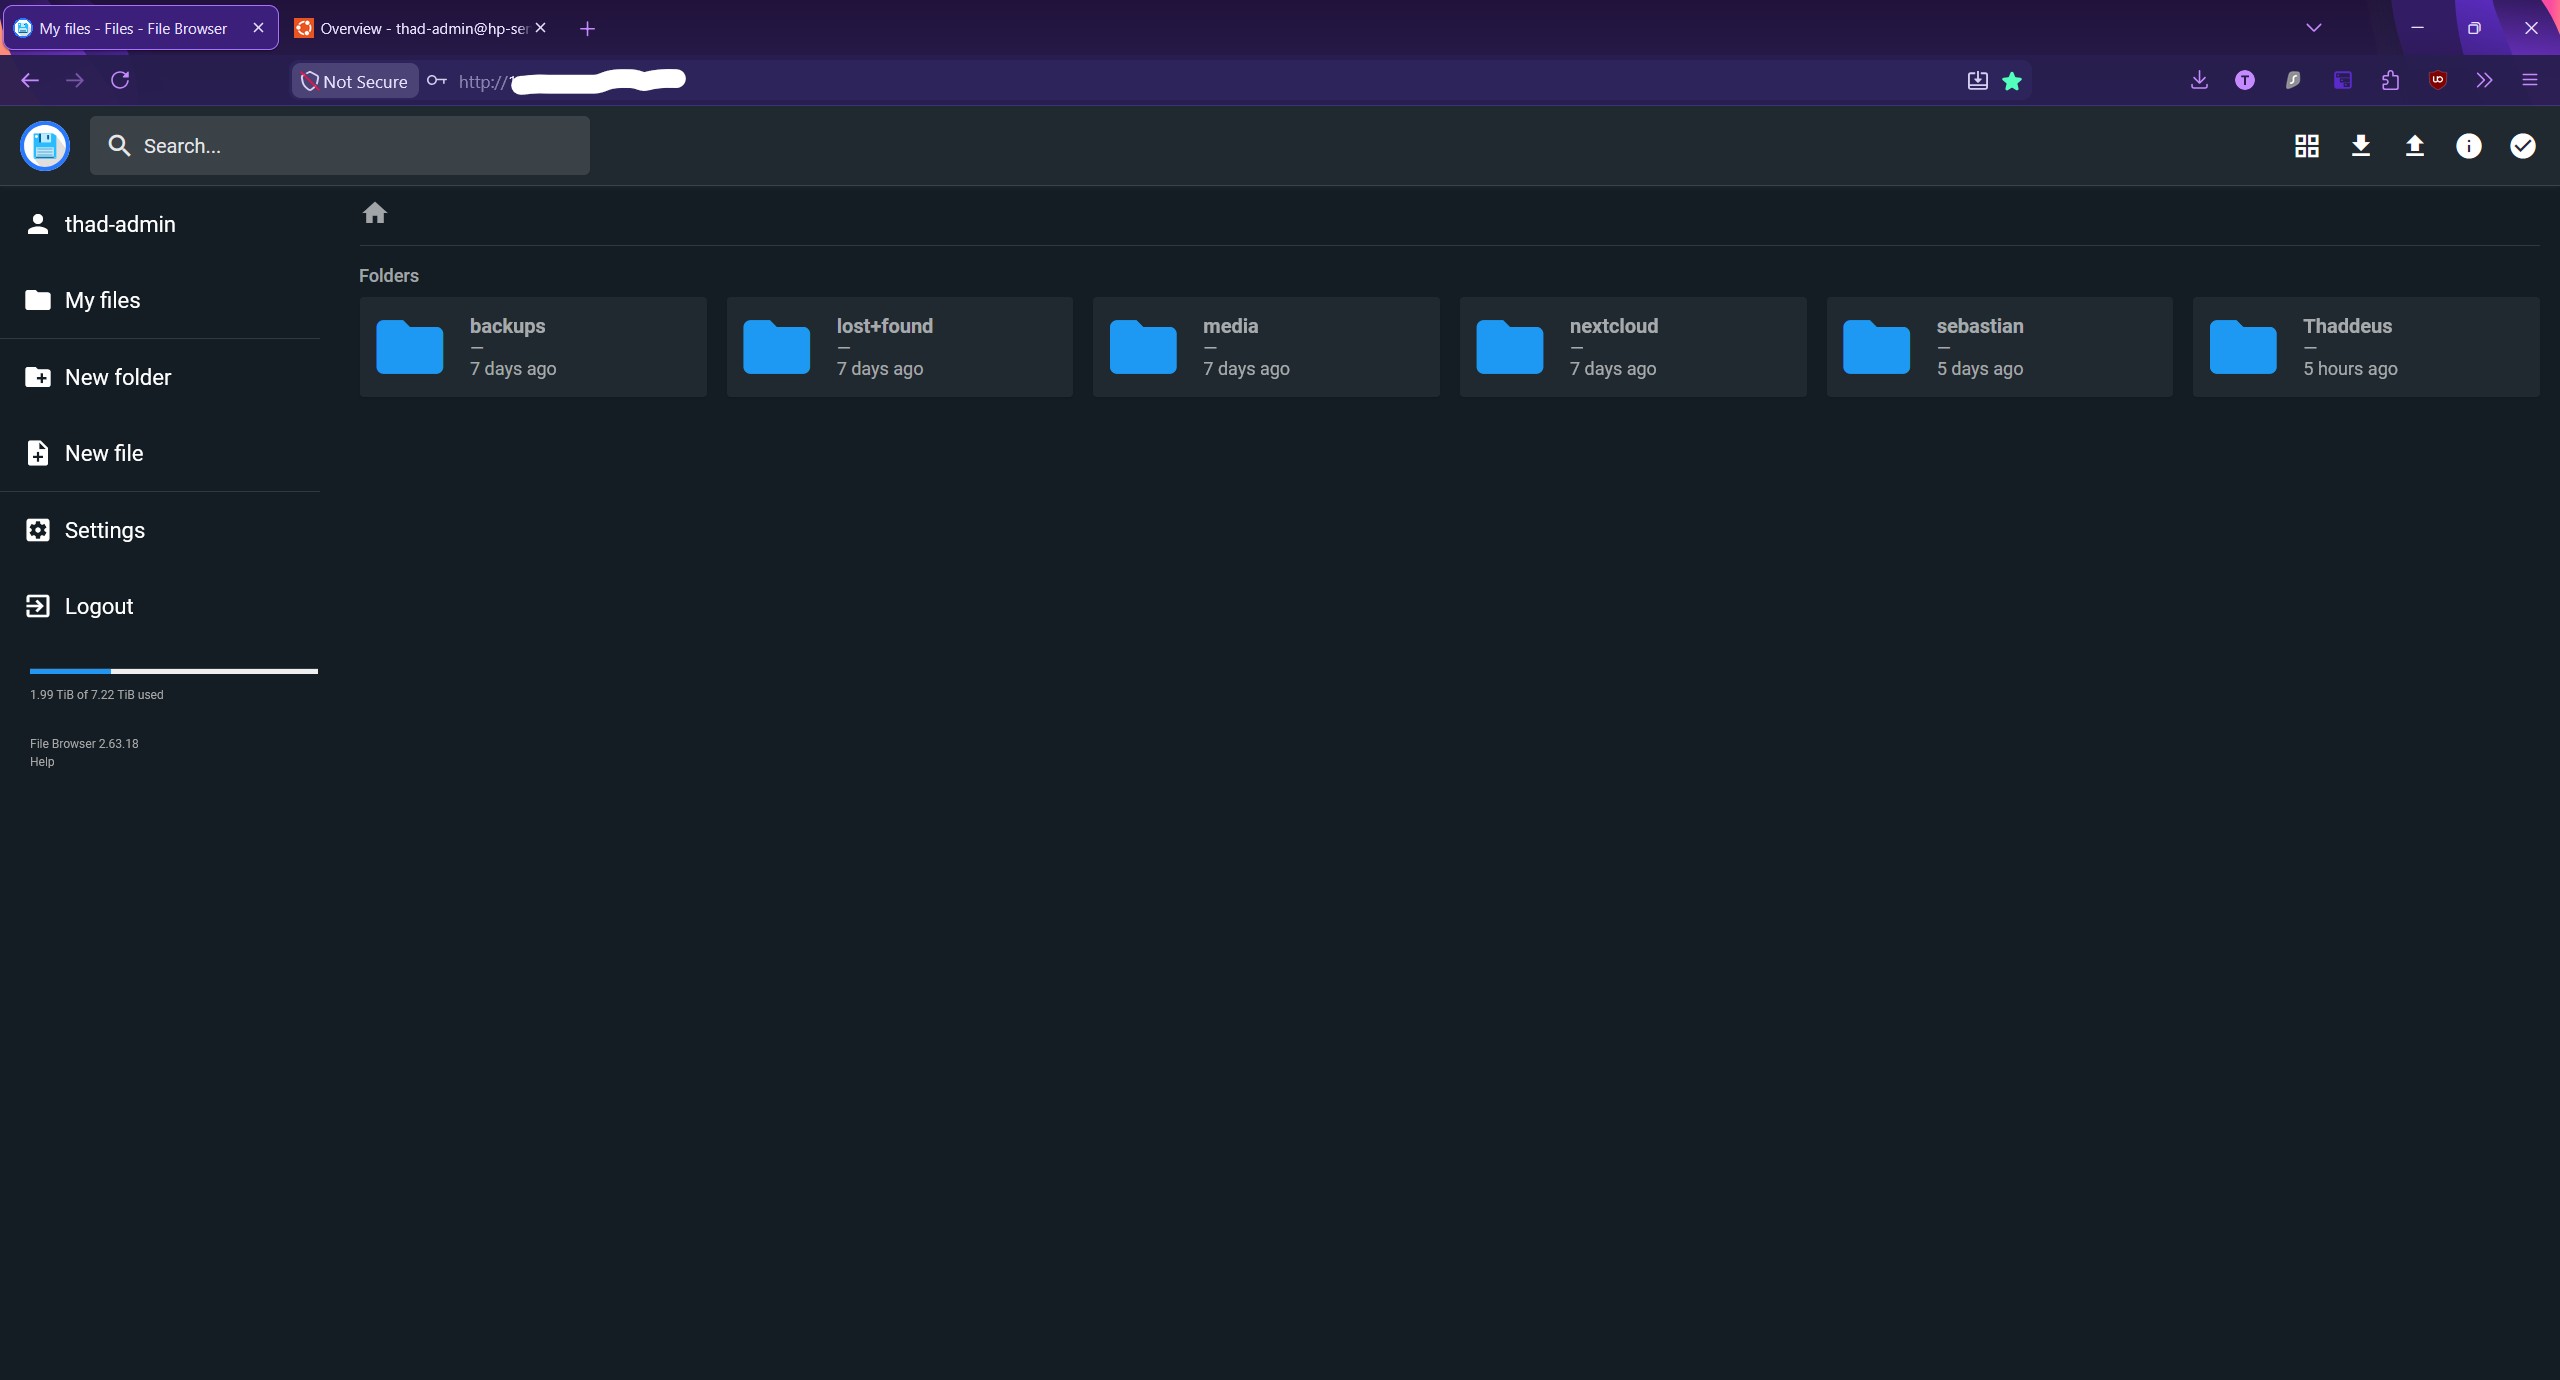This screenshot has height=1380, width=2560.
Task: Open the backups folder
Action: [533, 347]
